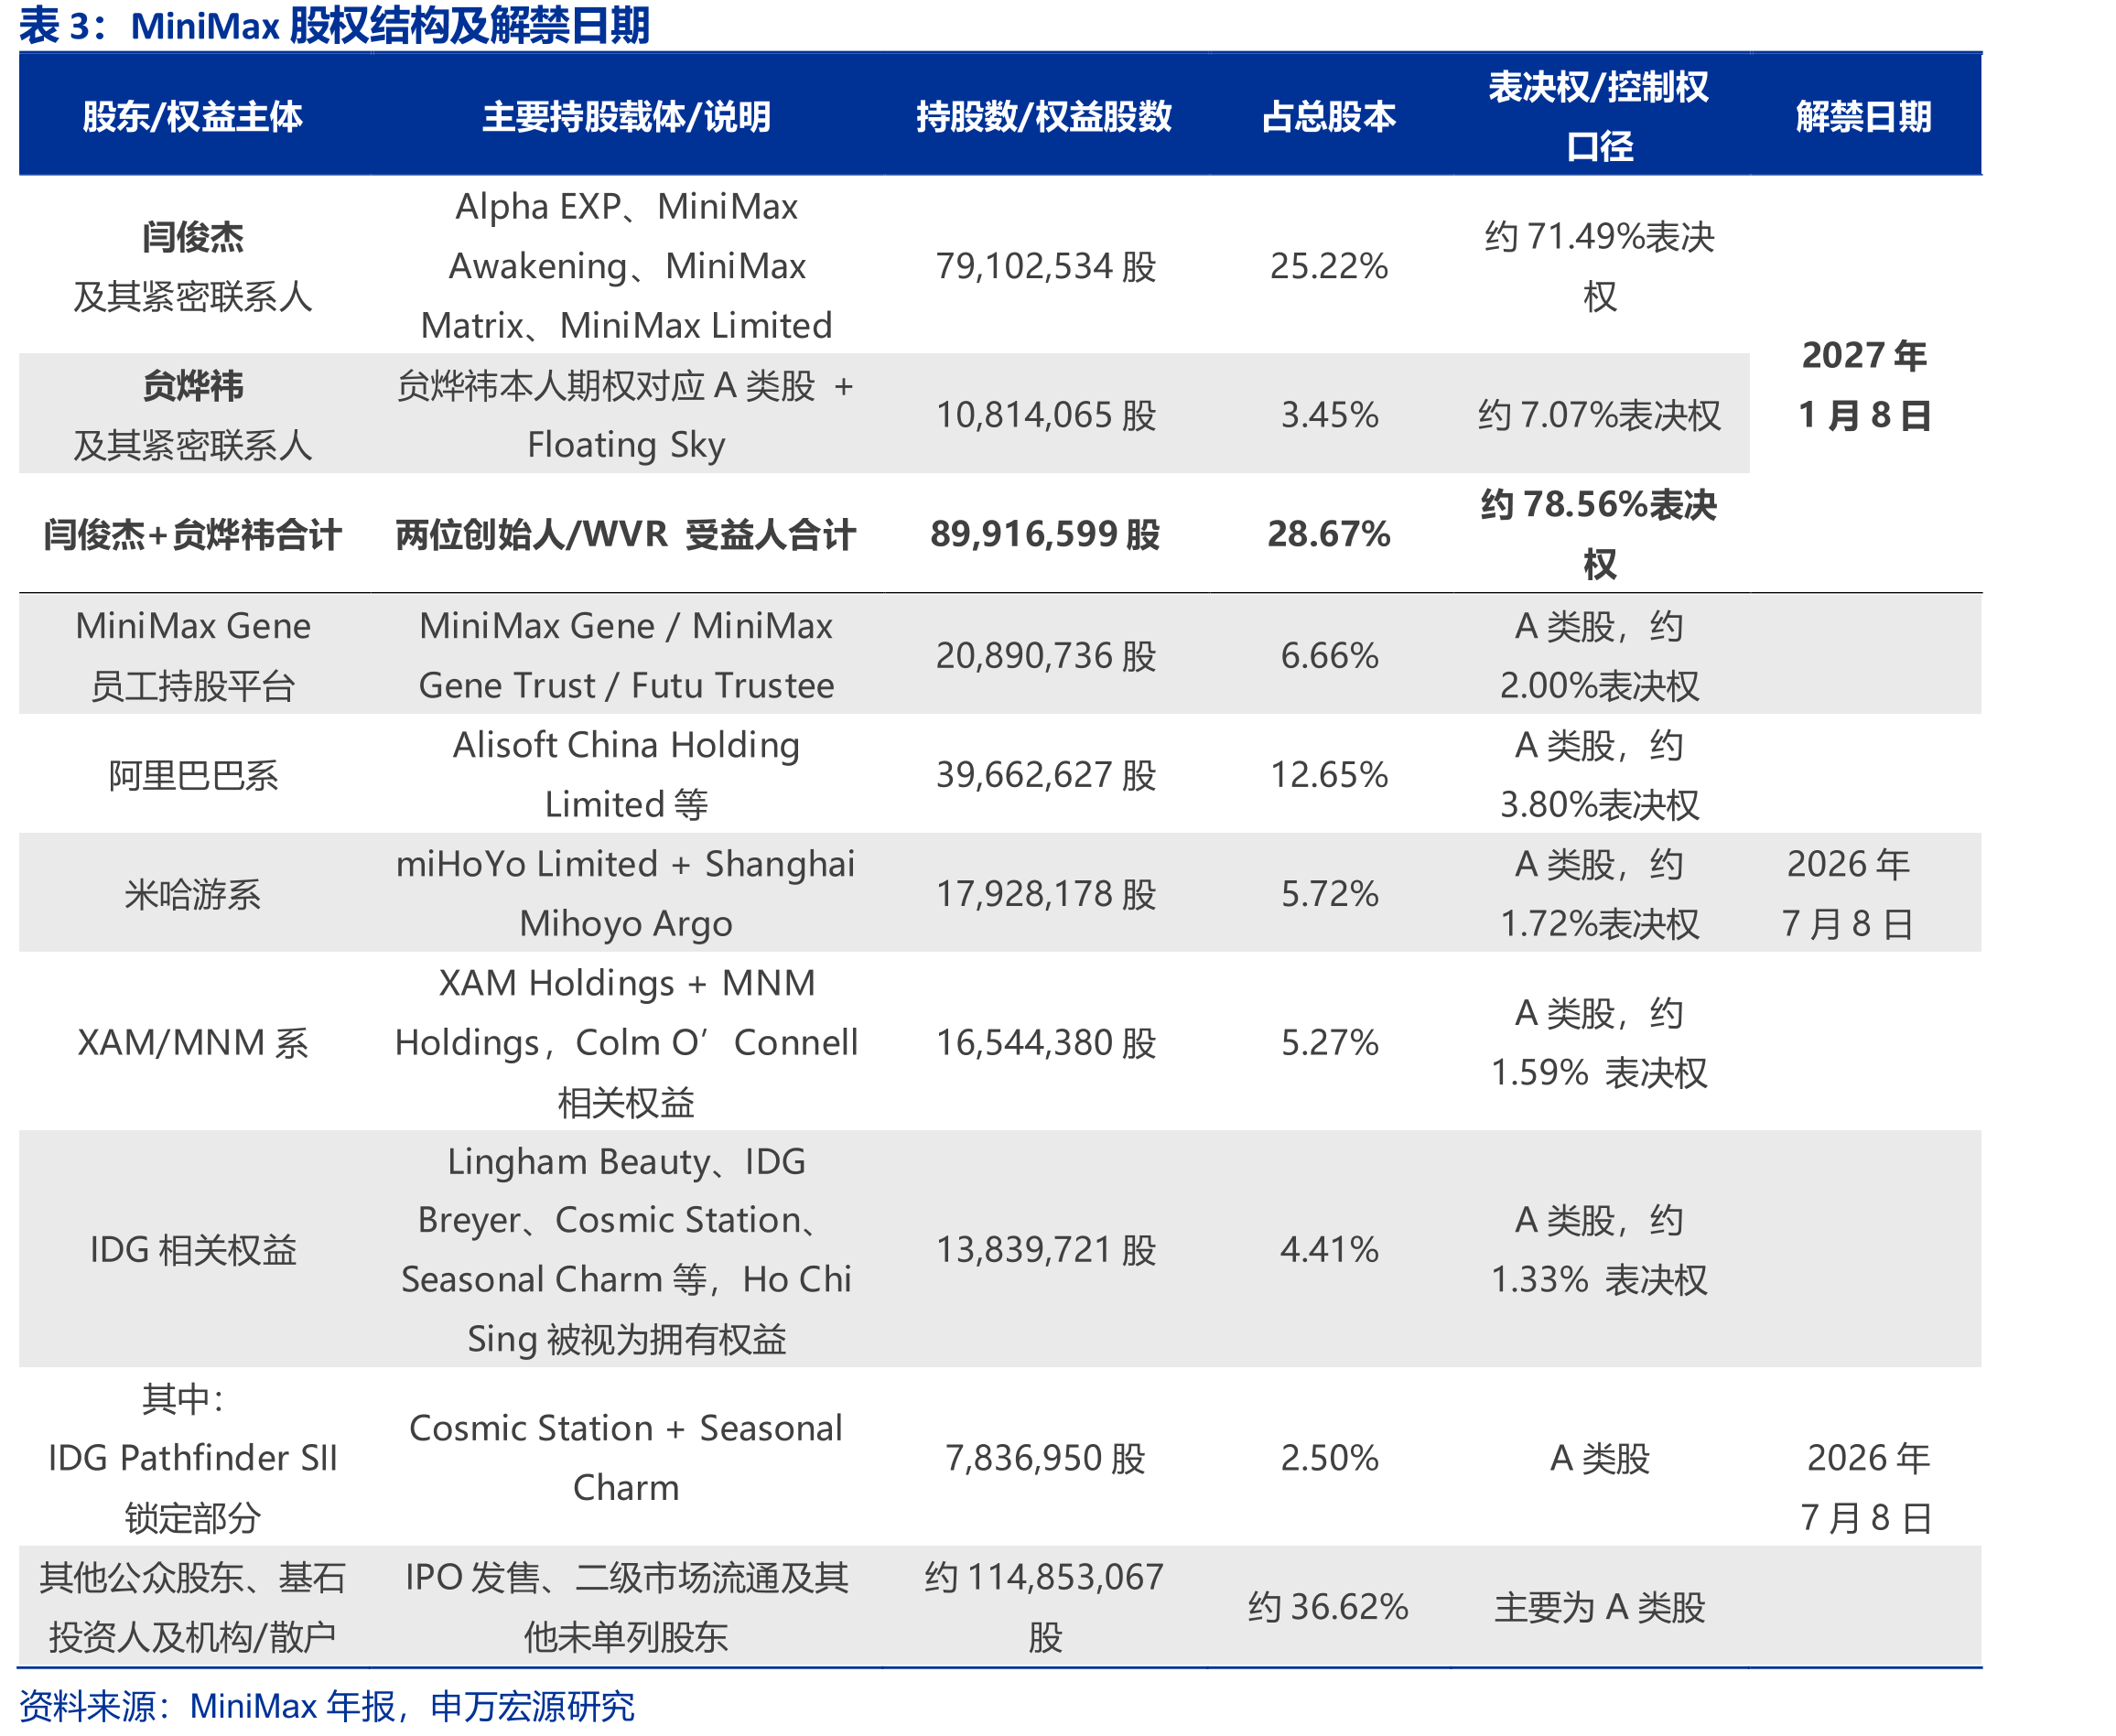Click the cell '约 71.49%表决权'

click(x=1599, y=266)
